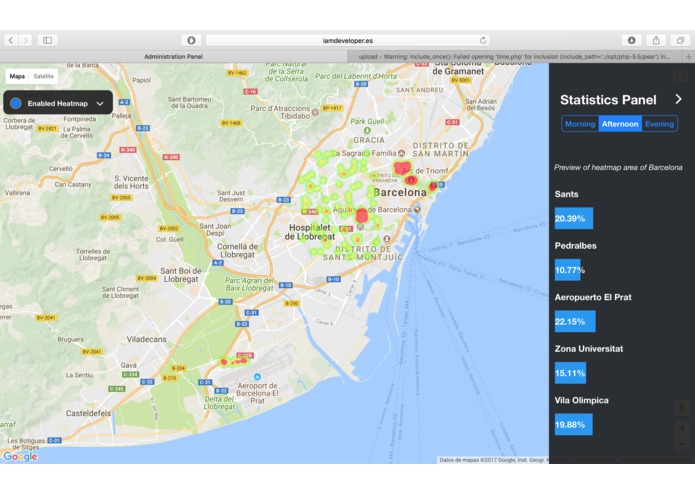The image size is (695, 494).
Task: Open the Safari share icon
Action: [x=656, y=40]
